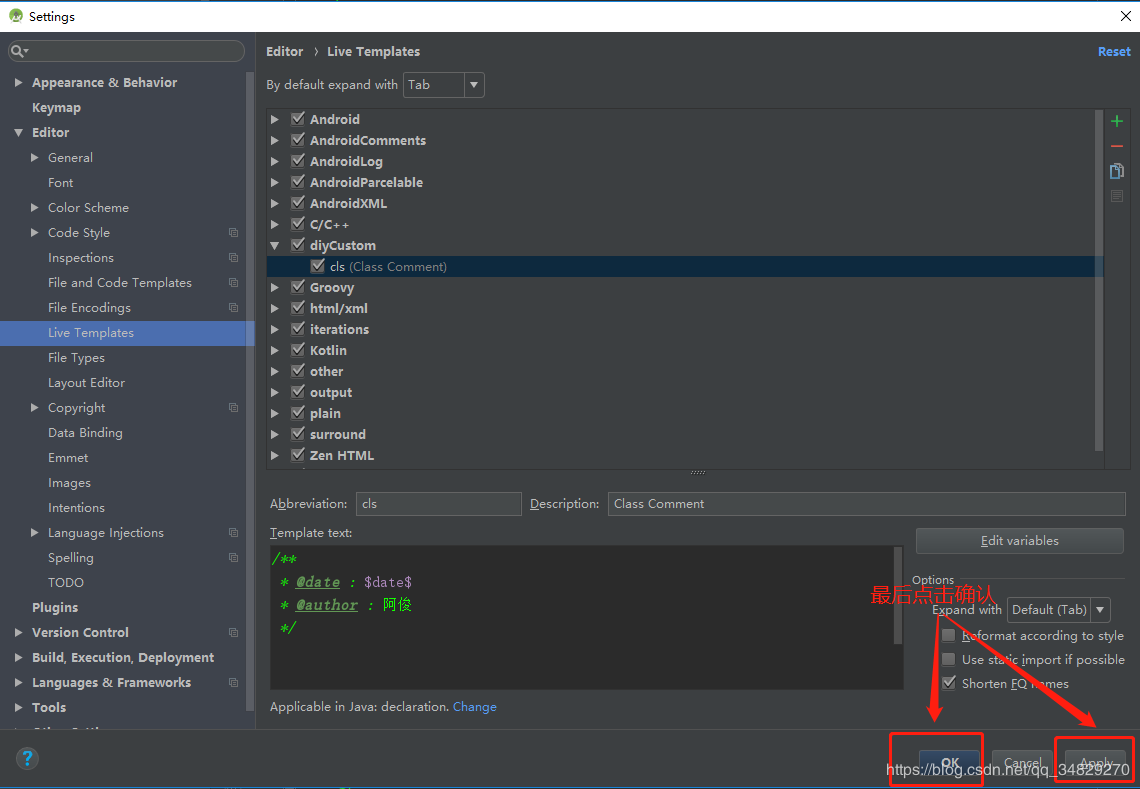The height and width of the screenshot is (789, 1140).
Task: Click the search magnifier icon in settings
Action: pyautogui.click(x=19, y=51)
